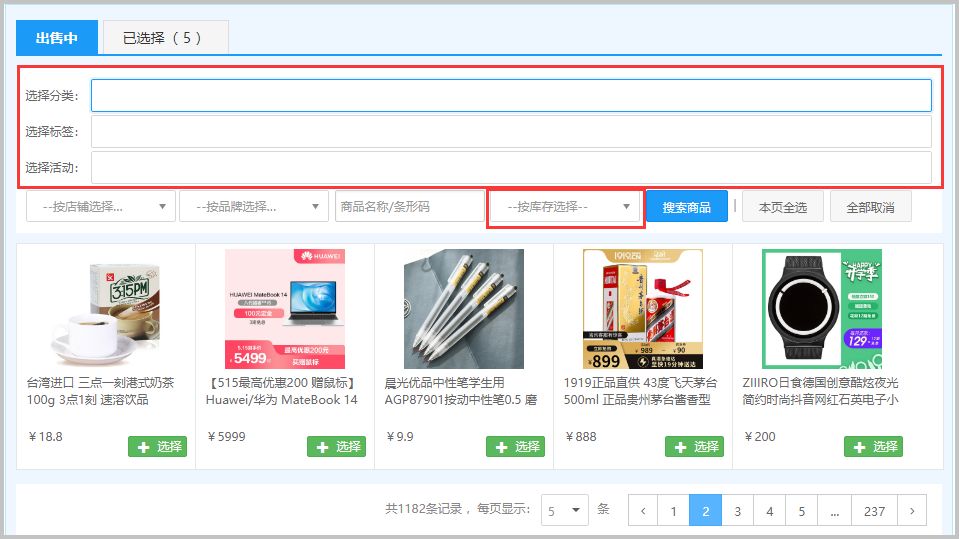Click the ¥5999 price
Viewport: 959px width, 539px height.
click(x=226, y=437)
